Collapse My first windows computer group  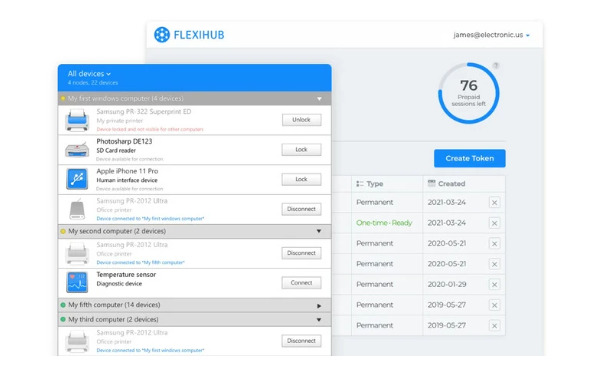[319, 99]
